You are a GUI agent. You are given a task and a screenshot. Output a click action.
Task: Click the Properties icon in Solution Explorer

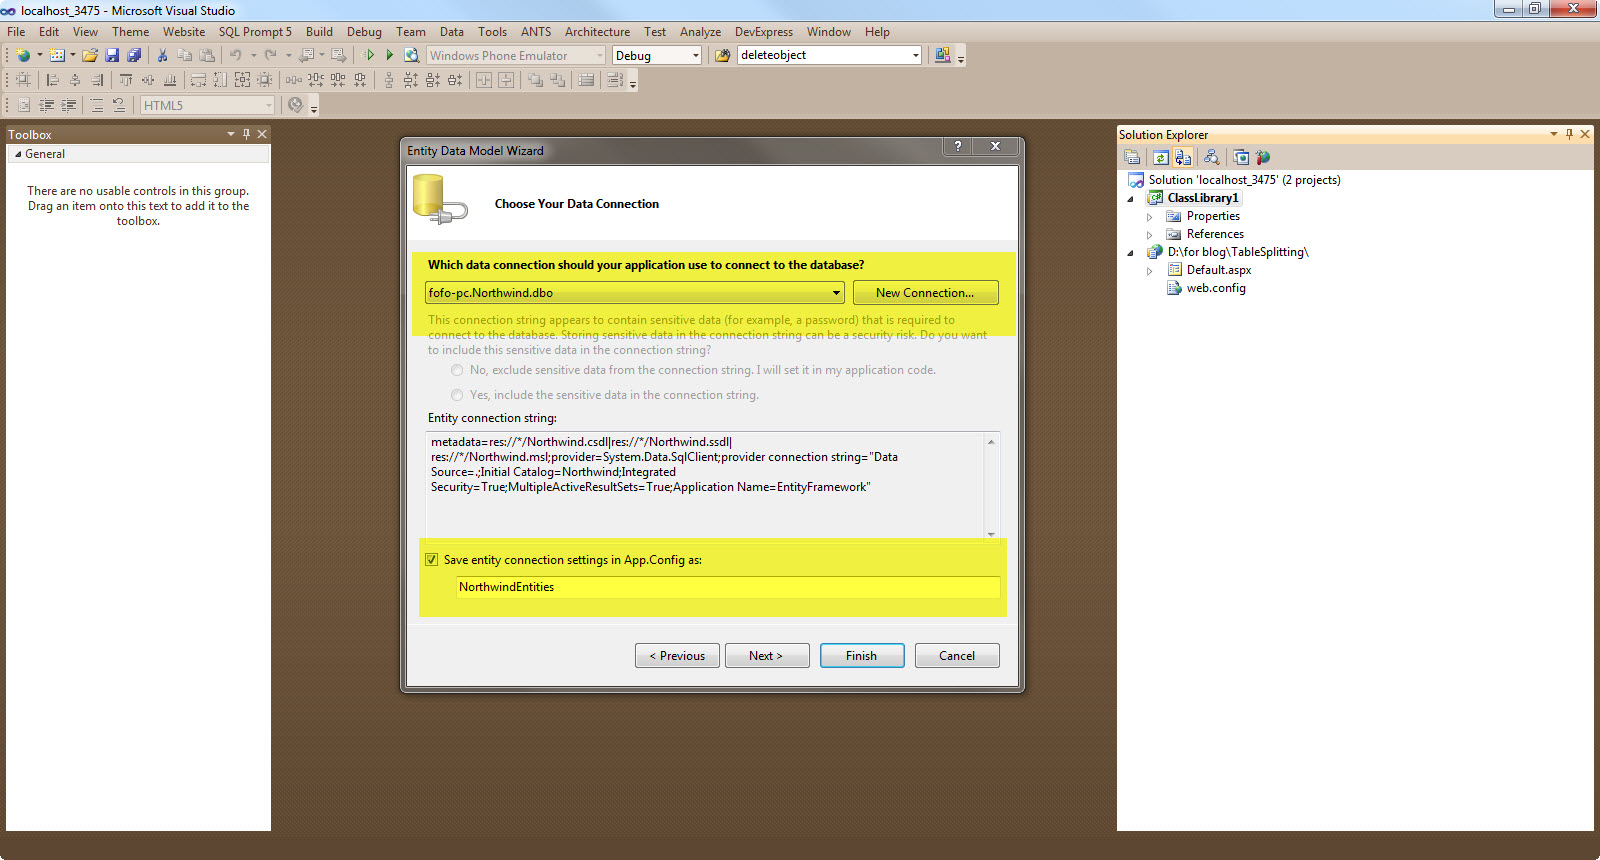[x=1132, y=157]
